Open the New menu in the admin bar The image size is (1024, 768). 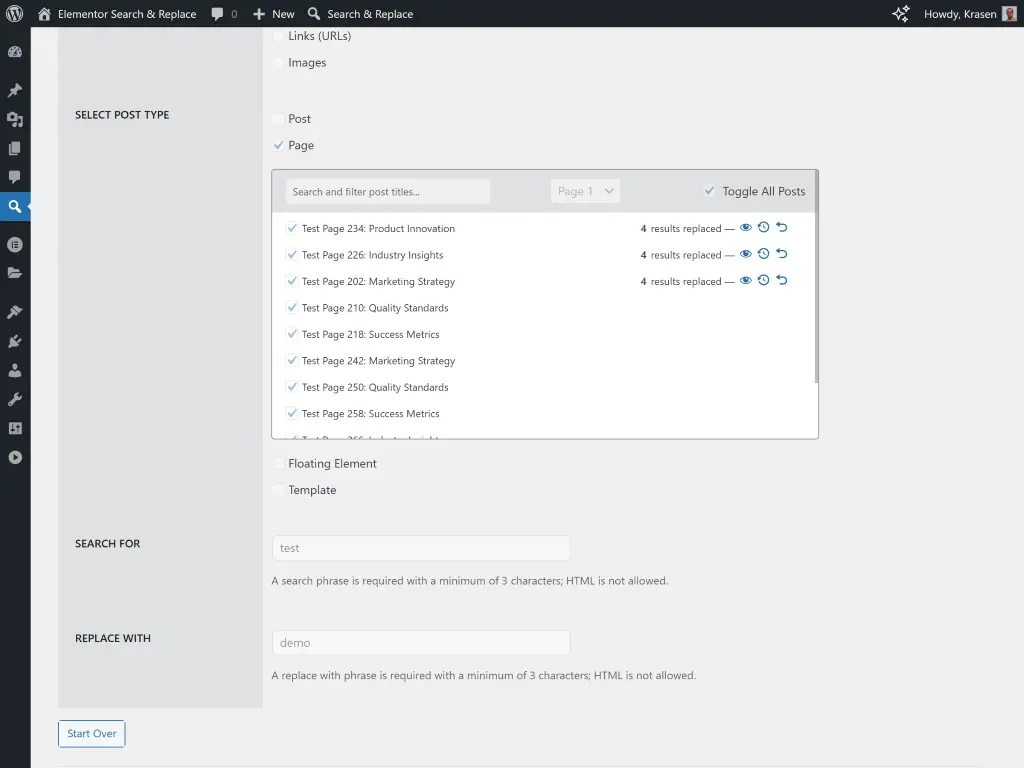tap(272, 13)
